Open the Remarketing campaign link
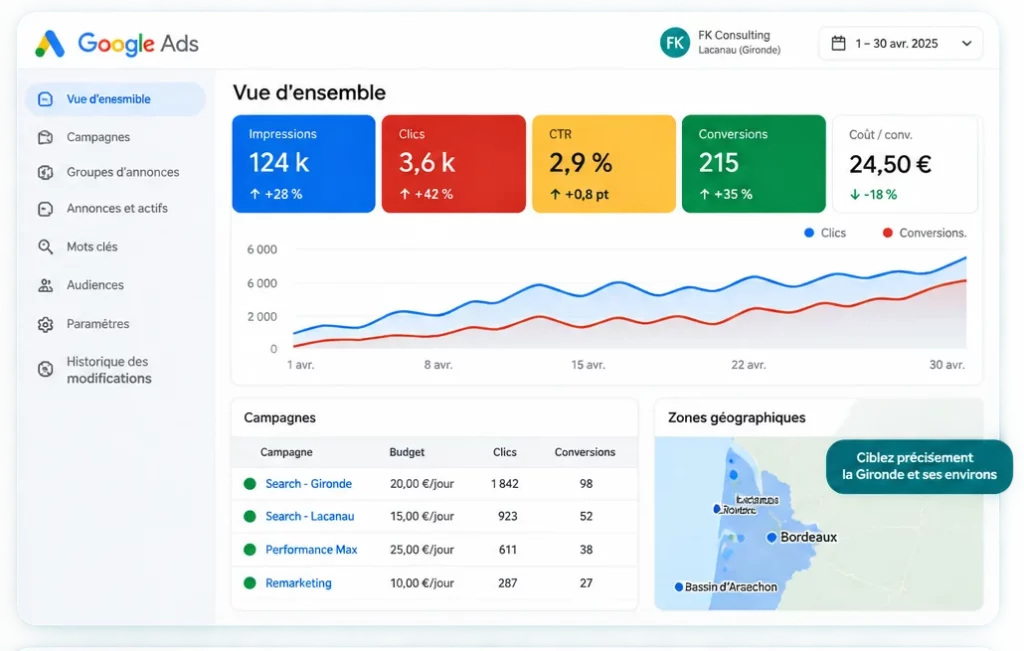1024x651 pixels. click(x=298, y=583)
